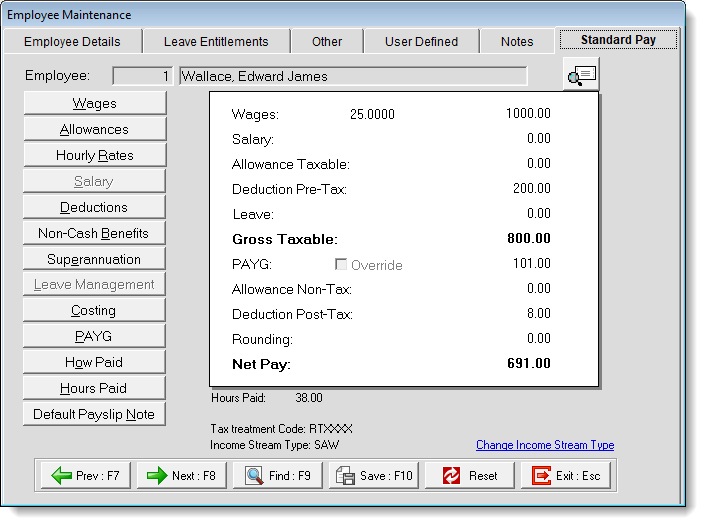
Task: Open the Leave Entitlements tab
Action: 216,41
